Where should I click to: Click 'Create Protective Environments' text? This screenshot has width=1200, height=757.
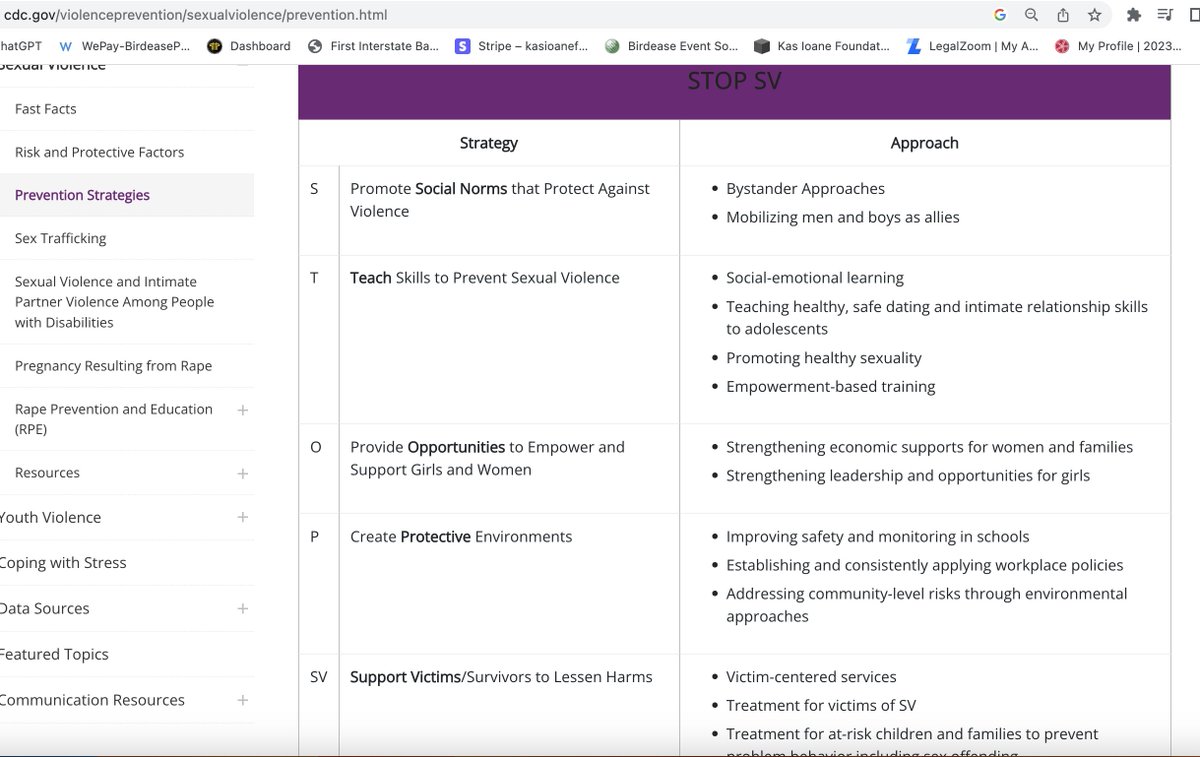click(461, 537)
